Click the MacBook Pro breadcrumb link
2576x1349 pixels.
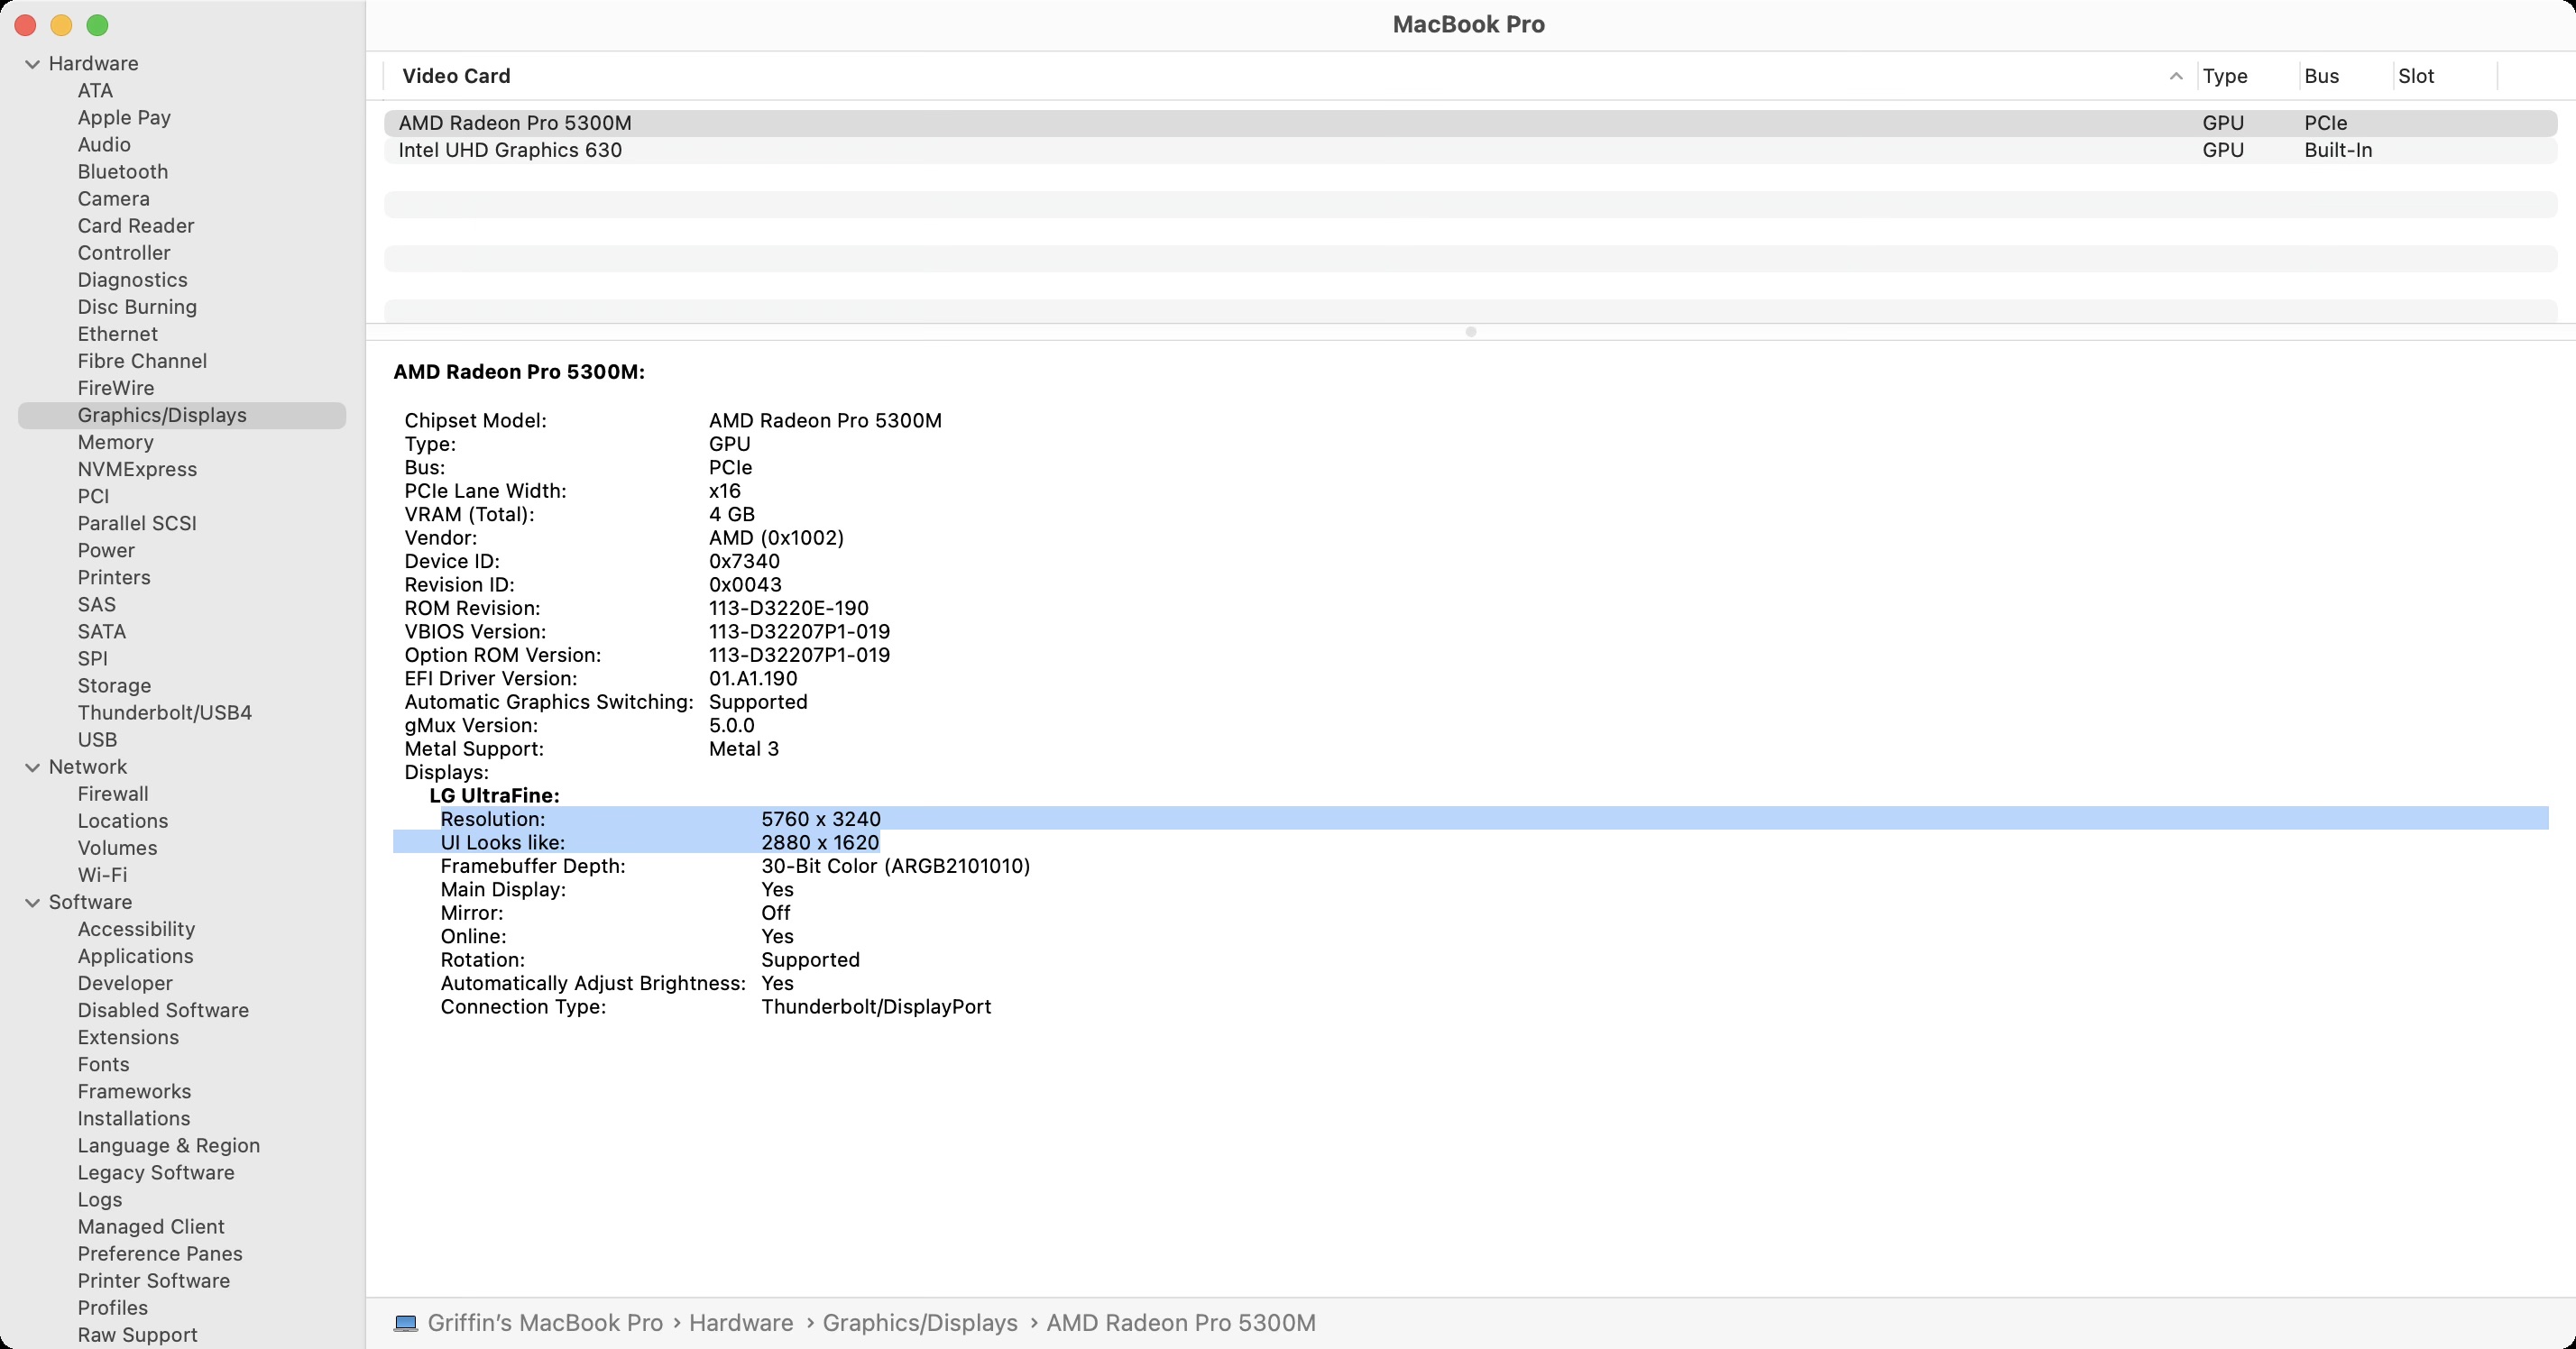(529, 1324)
